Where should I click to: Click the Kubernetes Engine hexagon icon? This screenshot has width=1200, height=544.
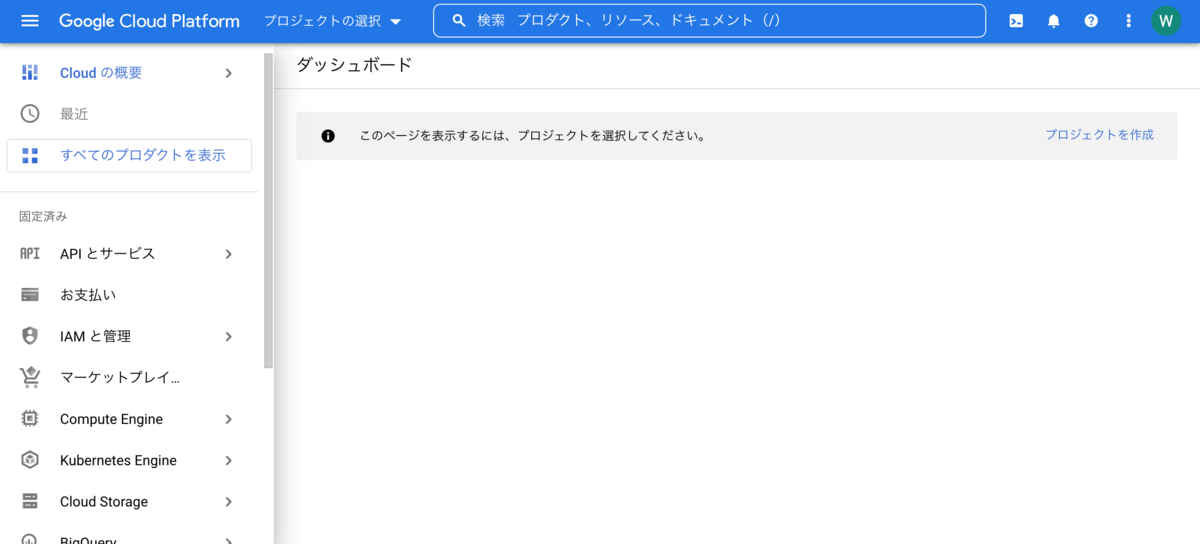(30, 460)
